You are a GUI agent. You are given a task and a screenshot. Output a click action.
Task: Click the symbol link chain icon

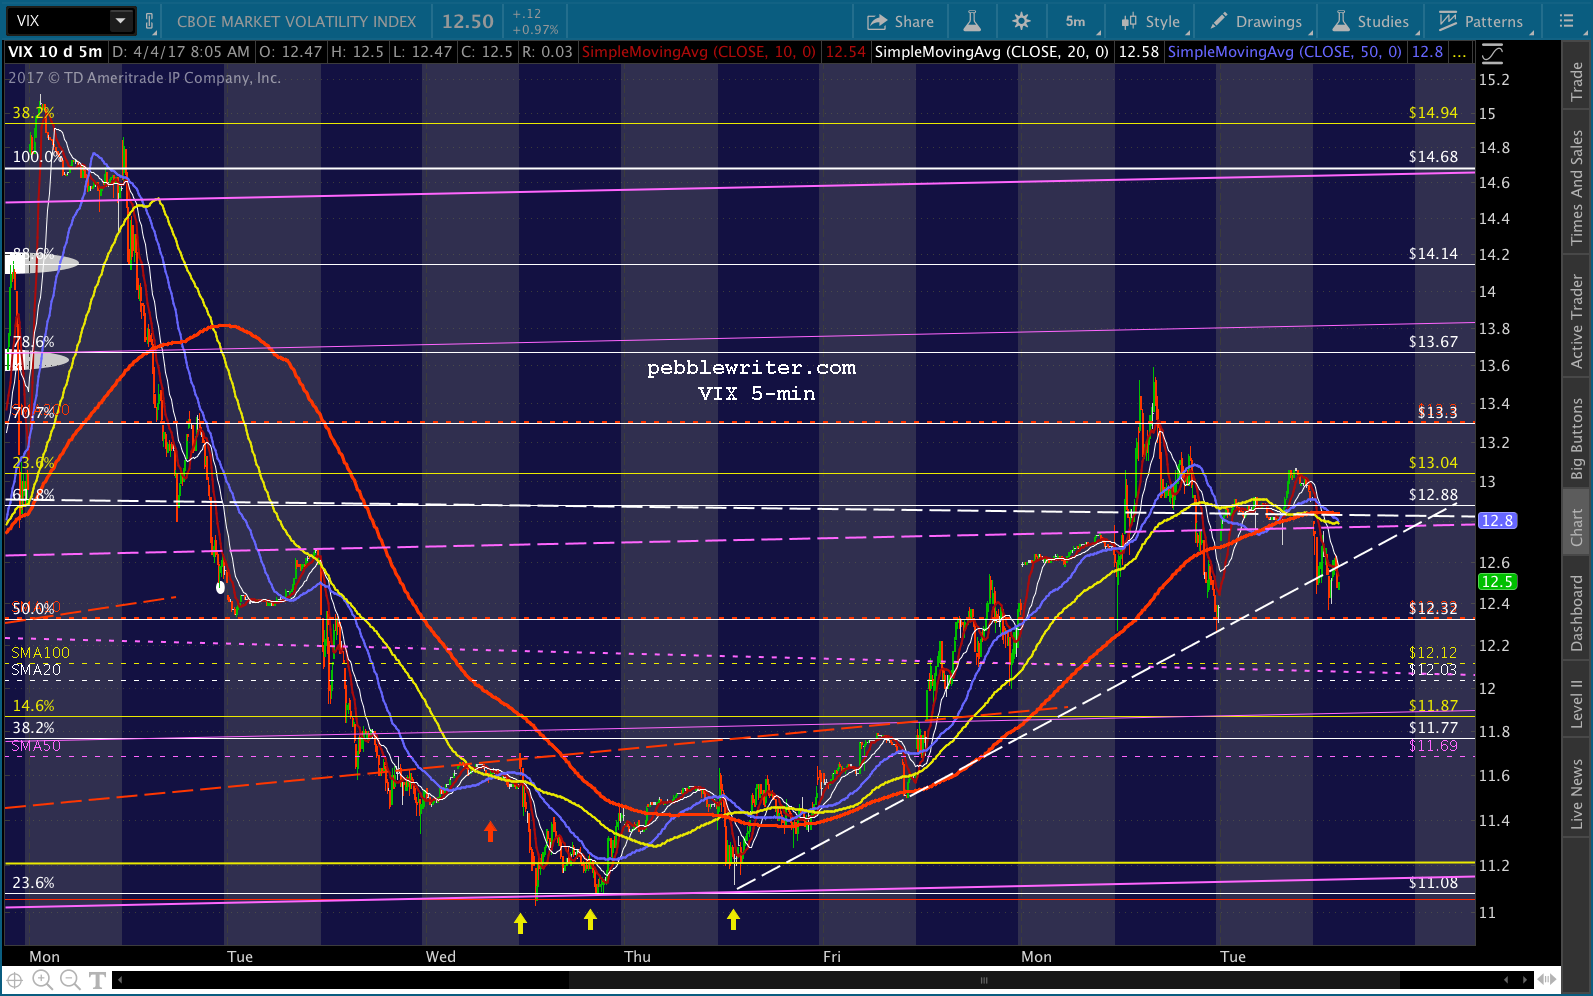(x=149, y=21)
